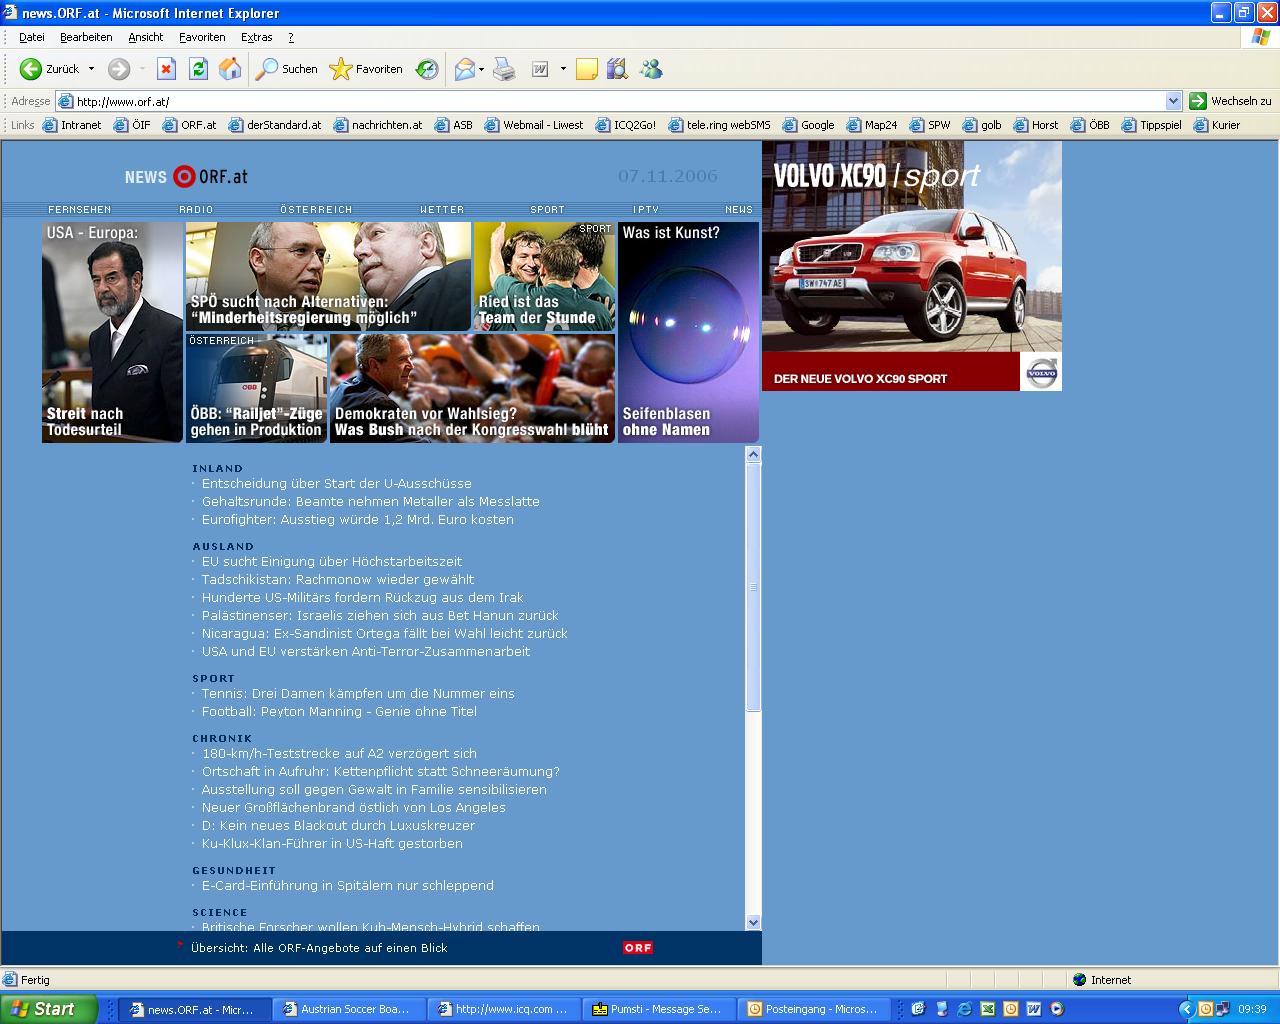Open the Datei menu

point(32,37)
